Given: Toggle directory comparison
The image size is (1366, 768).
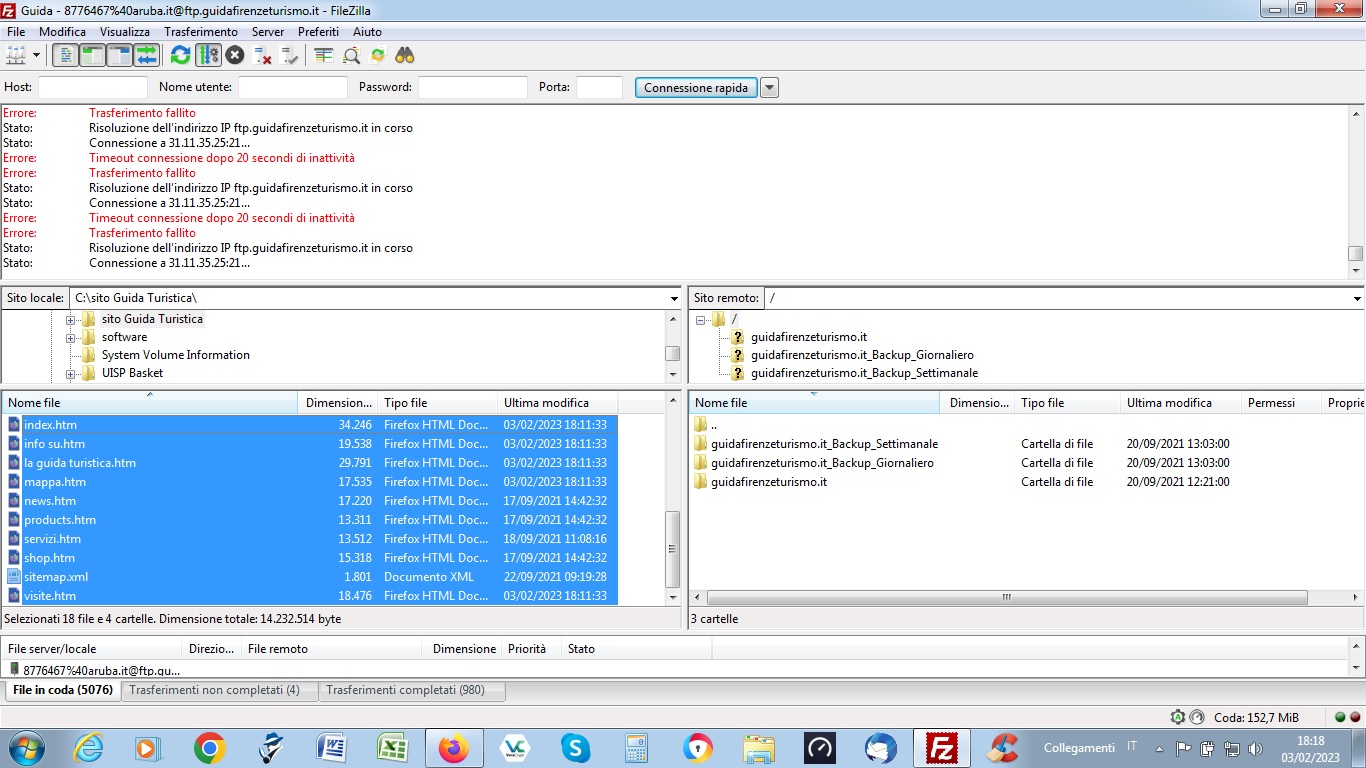Looking at the screenshot, I should [x=351, y=55].
